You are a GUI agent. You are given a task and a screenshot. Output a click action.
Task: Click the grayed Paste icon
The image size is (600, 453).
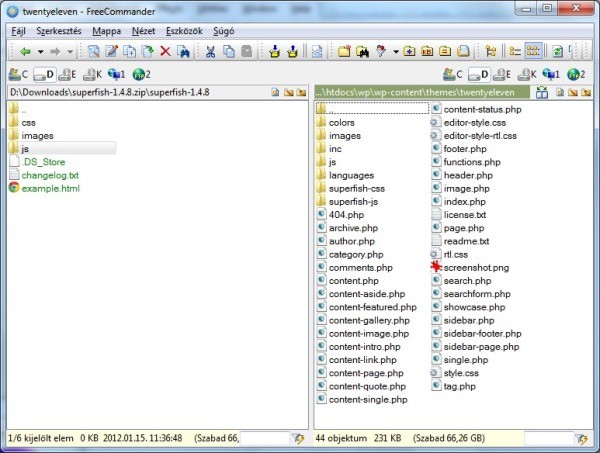(247, 51)
